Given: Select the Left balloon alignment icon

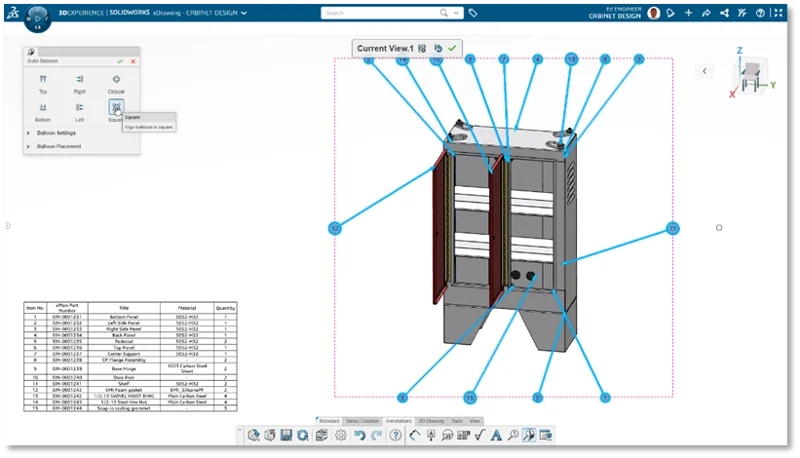Looking at the screenshot, I should pos(79,109).
